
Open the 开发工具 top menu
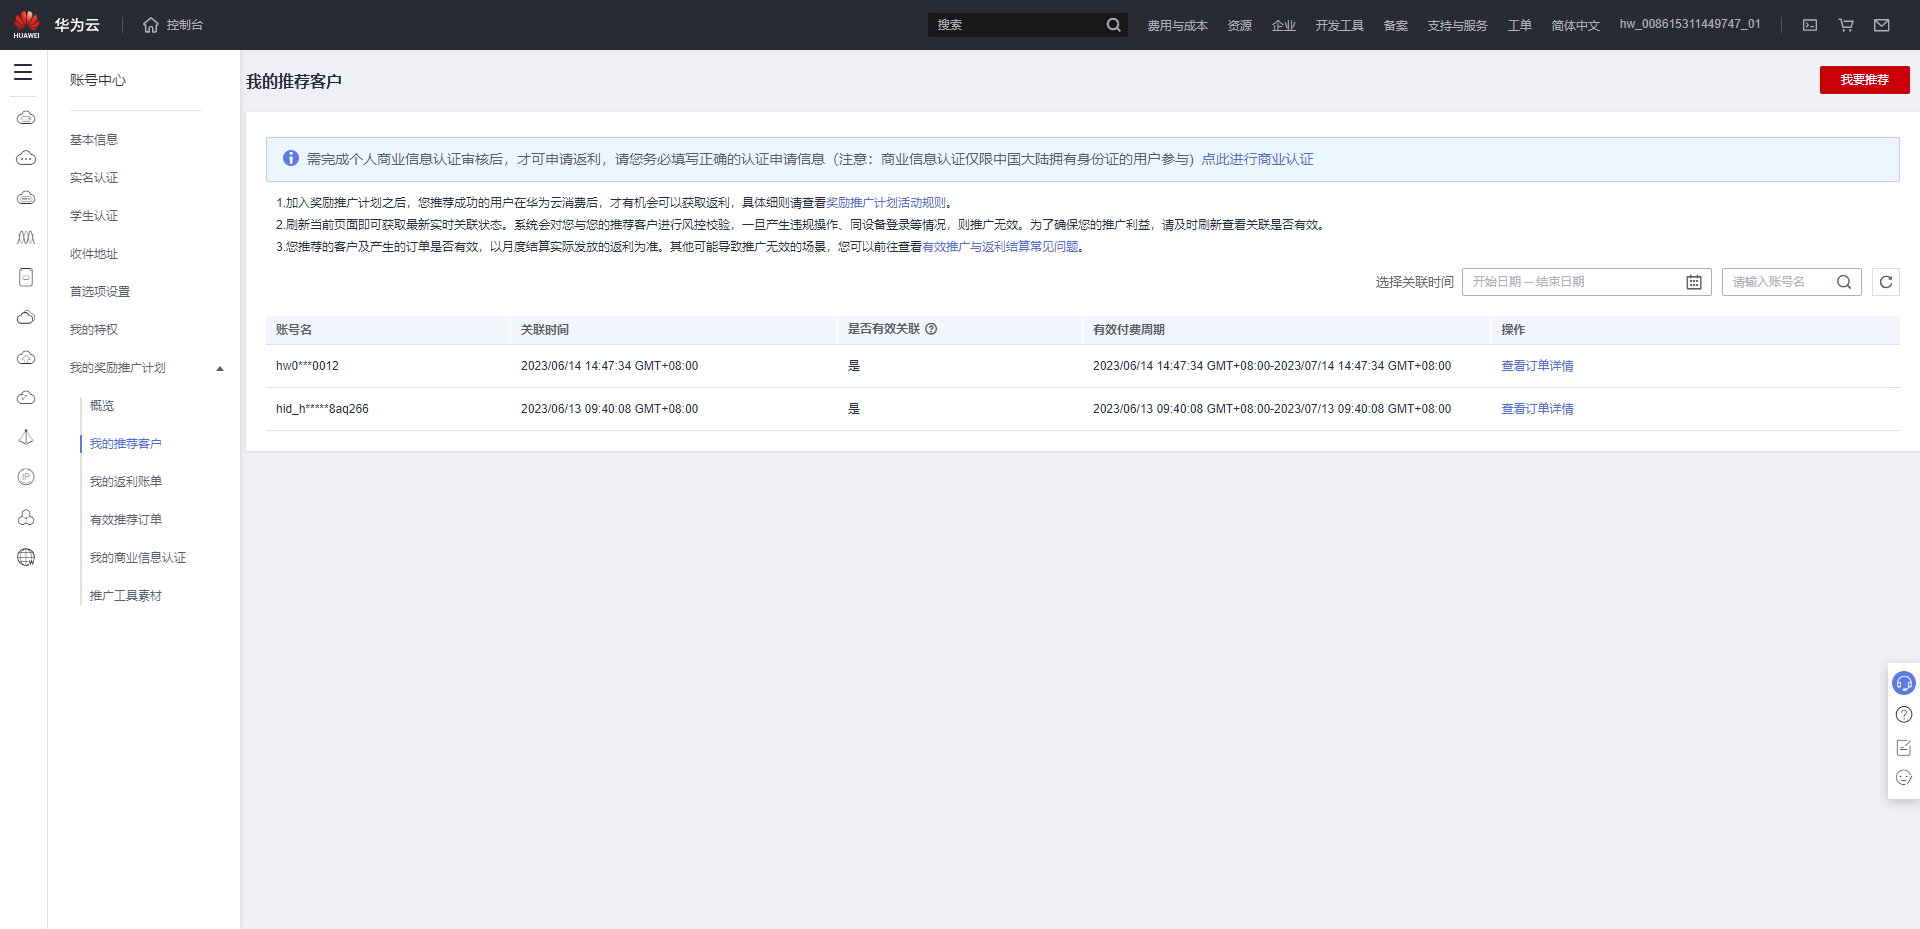click(x=1339, y=25)
